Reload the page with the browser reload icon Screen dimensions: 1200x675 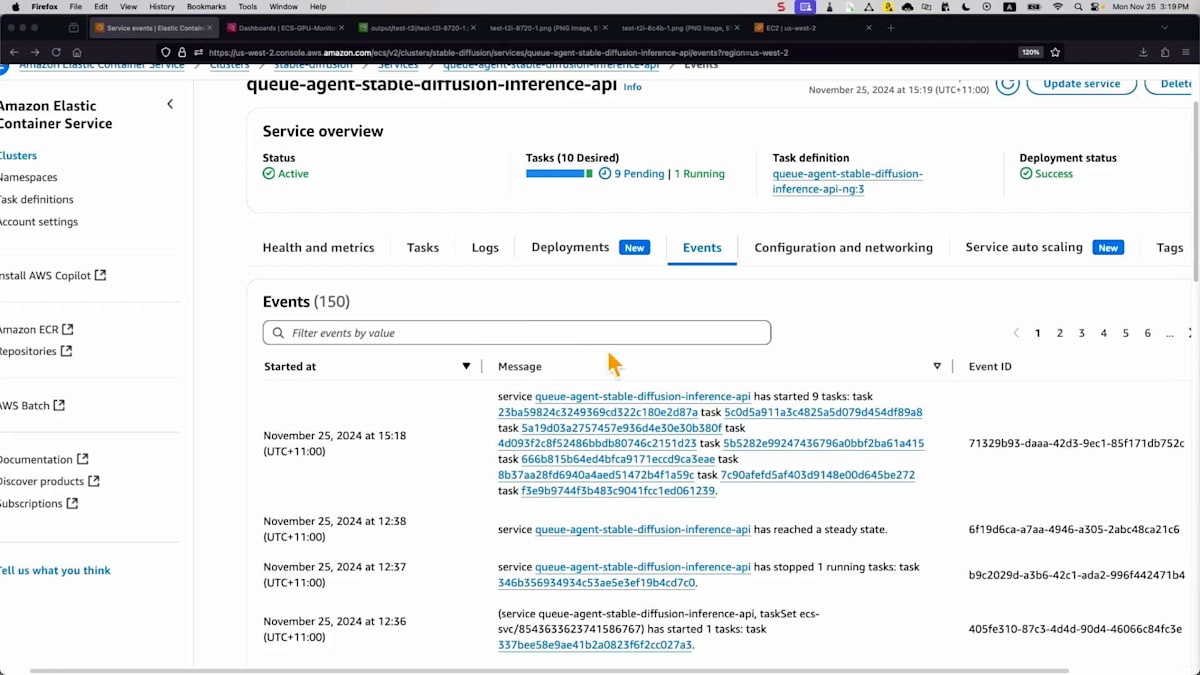(56, 52)
